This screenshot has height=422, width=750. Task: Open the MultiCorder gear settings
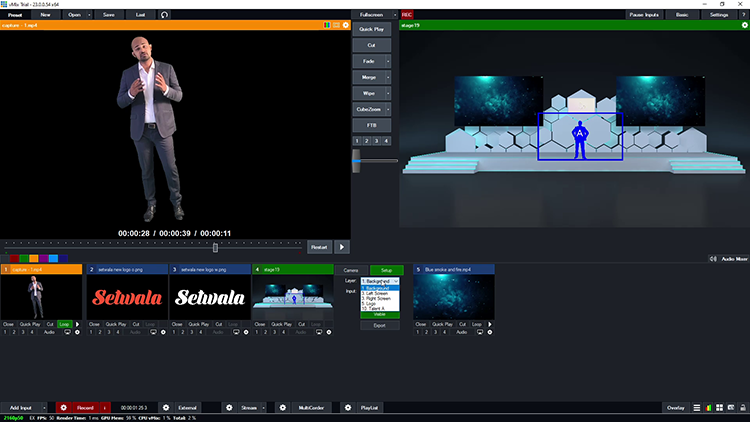(282, 408)
